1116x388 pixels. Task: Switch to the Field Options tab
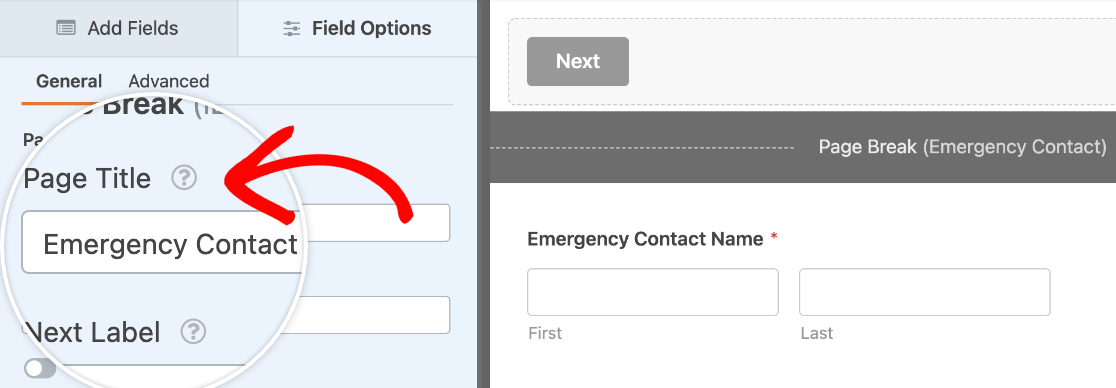(357, 28)
